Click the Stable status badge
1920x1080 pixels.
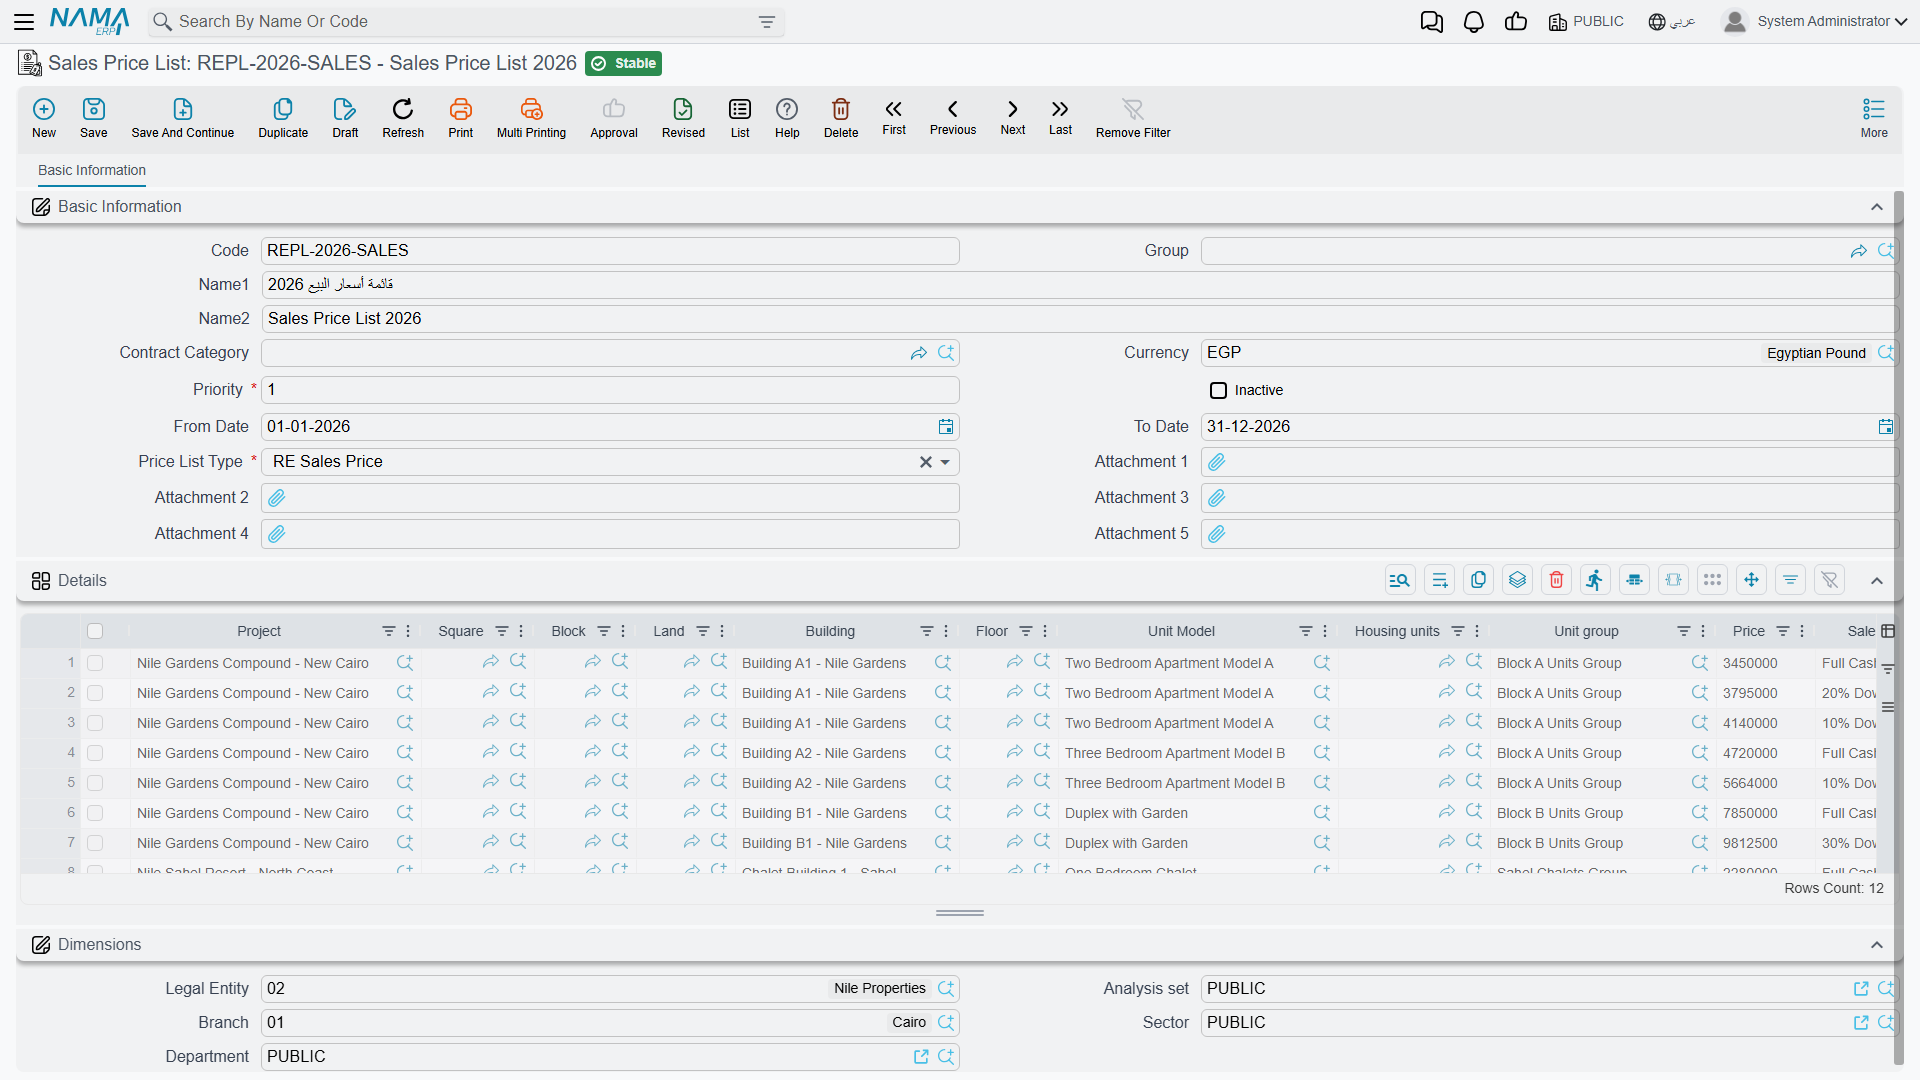623,63
